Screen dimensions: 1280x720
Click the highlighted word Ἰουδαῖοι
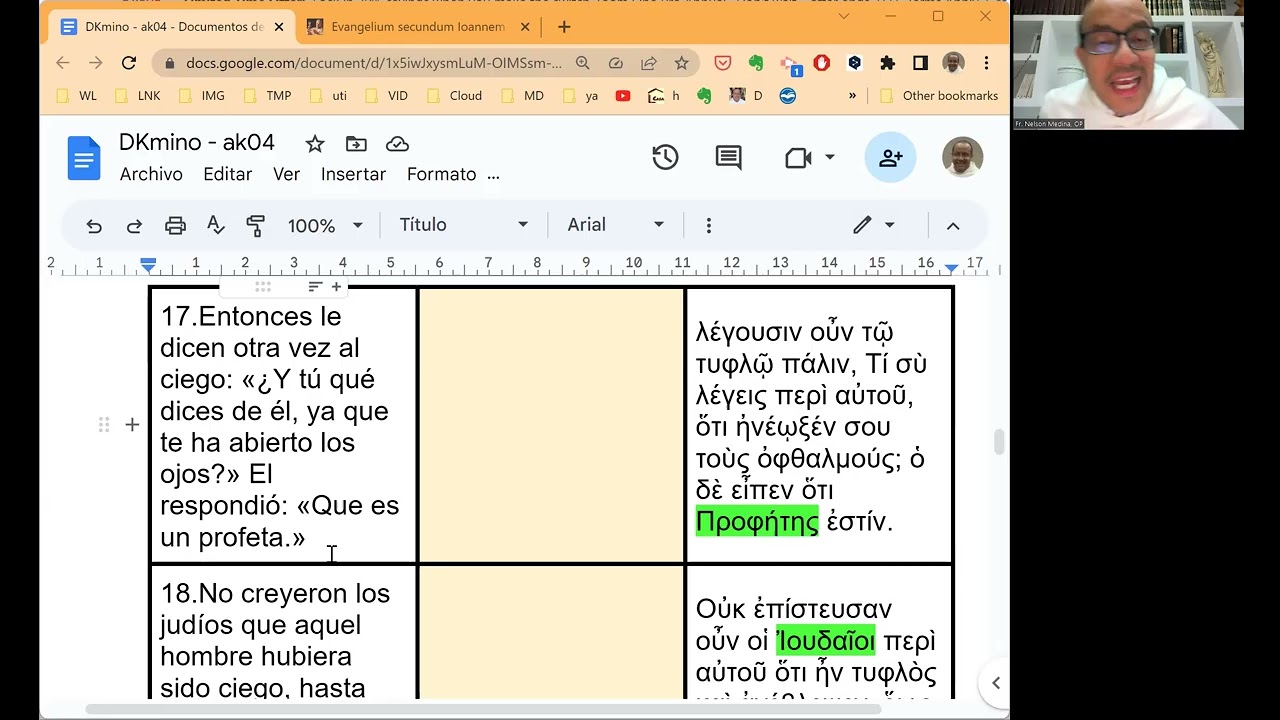825,640
